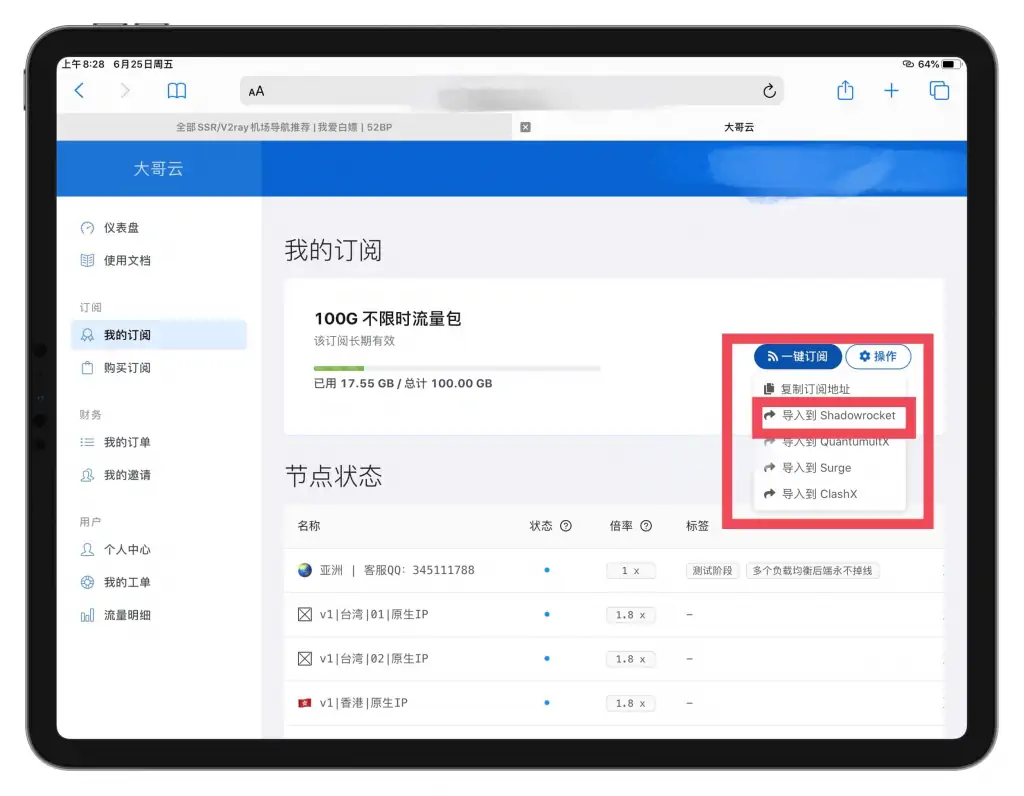Click the 一键订阅 dropdown button
Viewport: 1024px width, 796px height.
797,357
